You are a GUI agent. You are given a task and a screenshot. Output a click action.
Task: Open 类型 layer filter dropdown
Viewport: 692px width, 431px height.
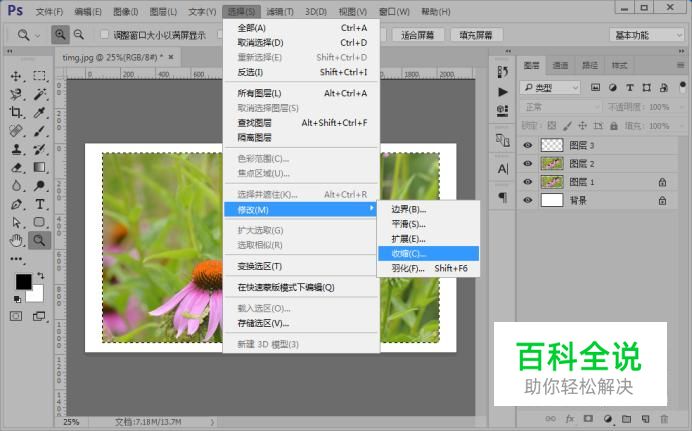(549, 88)
